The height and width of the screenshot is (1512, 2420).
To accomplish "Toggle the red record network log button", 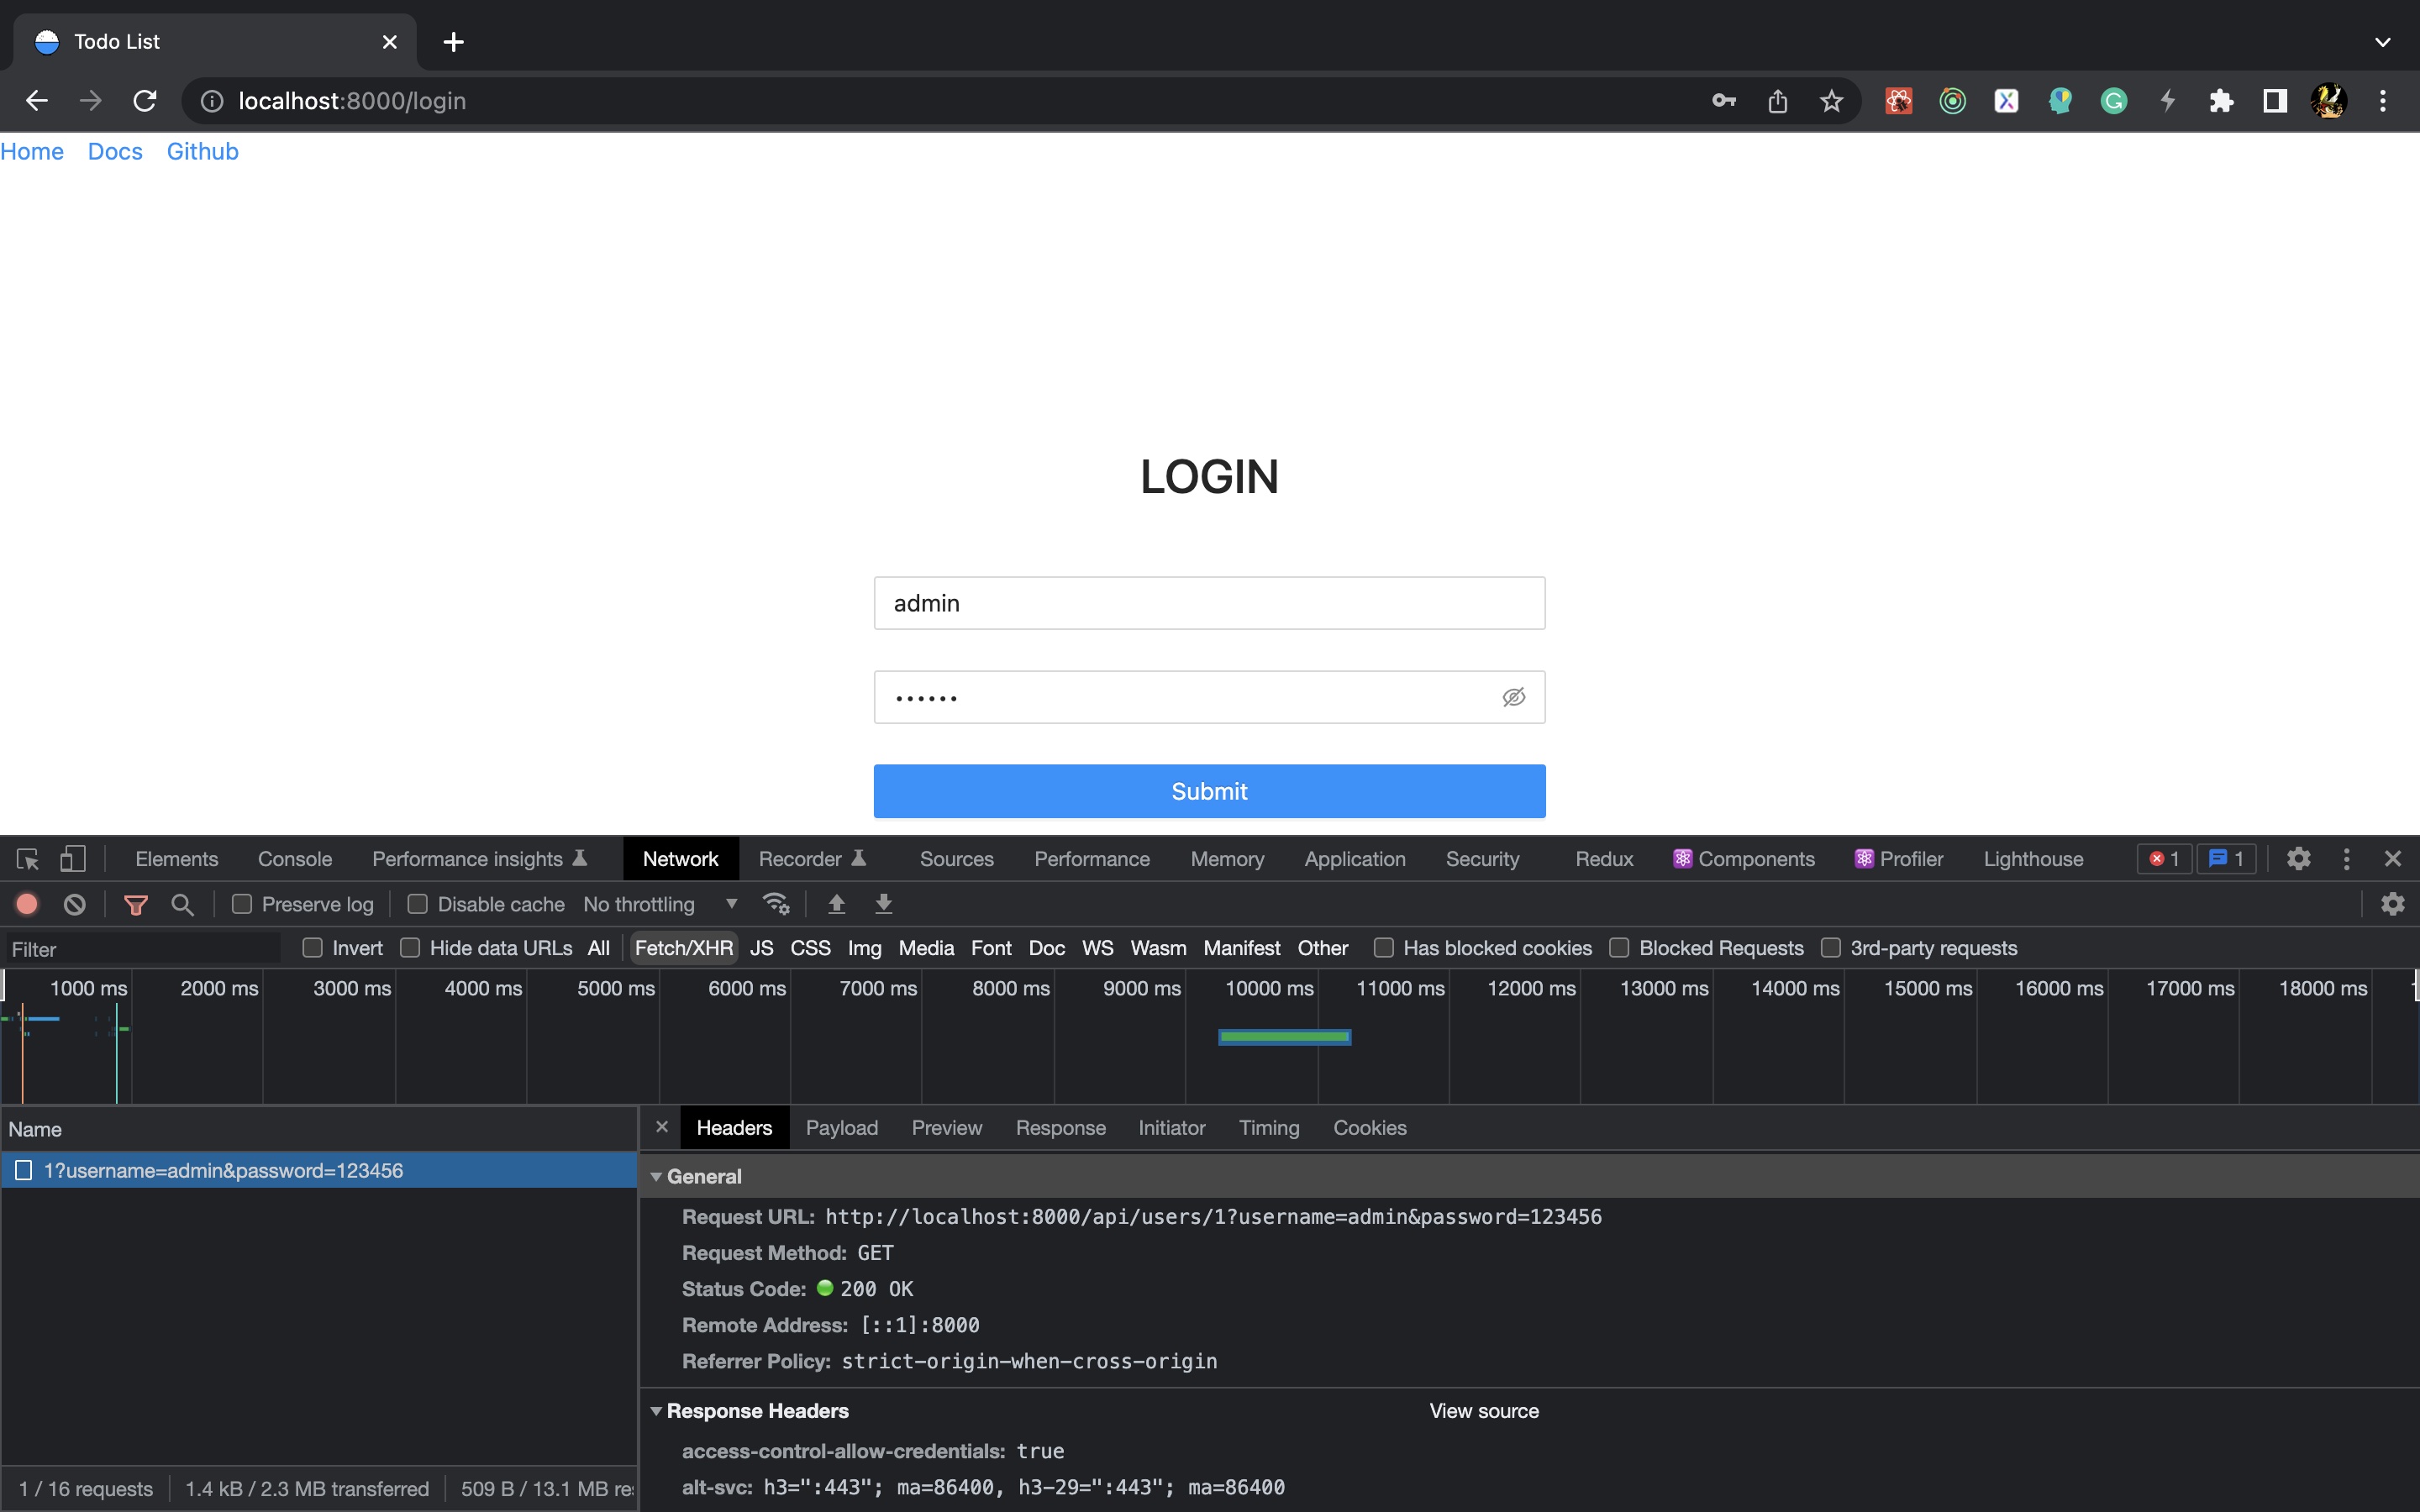I will pos(27,904).
